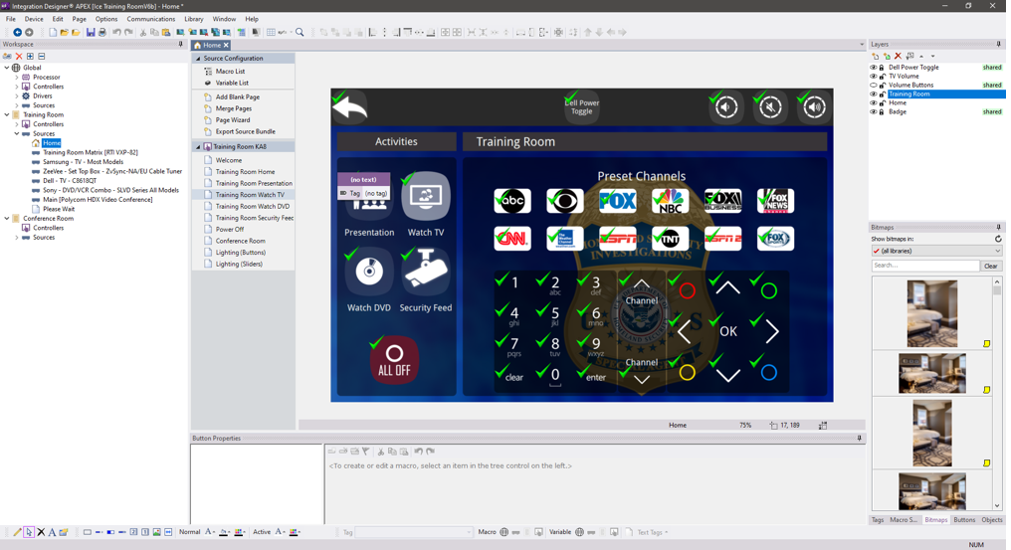Click the add new layer icon in Layers panel
The width and height of the screenshot is (1011, 550).
click(x=875, y=56)
